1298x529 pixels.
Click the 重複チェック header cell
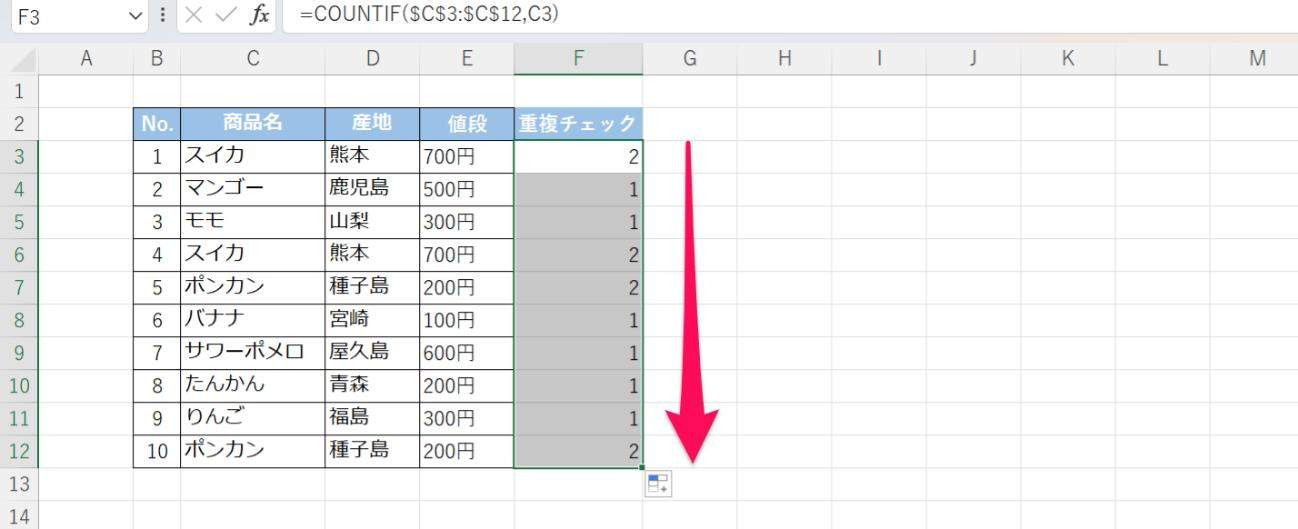click(x=578, y=124)
